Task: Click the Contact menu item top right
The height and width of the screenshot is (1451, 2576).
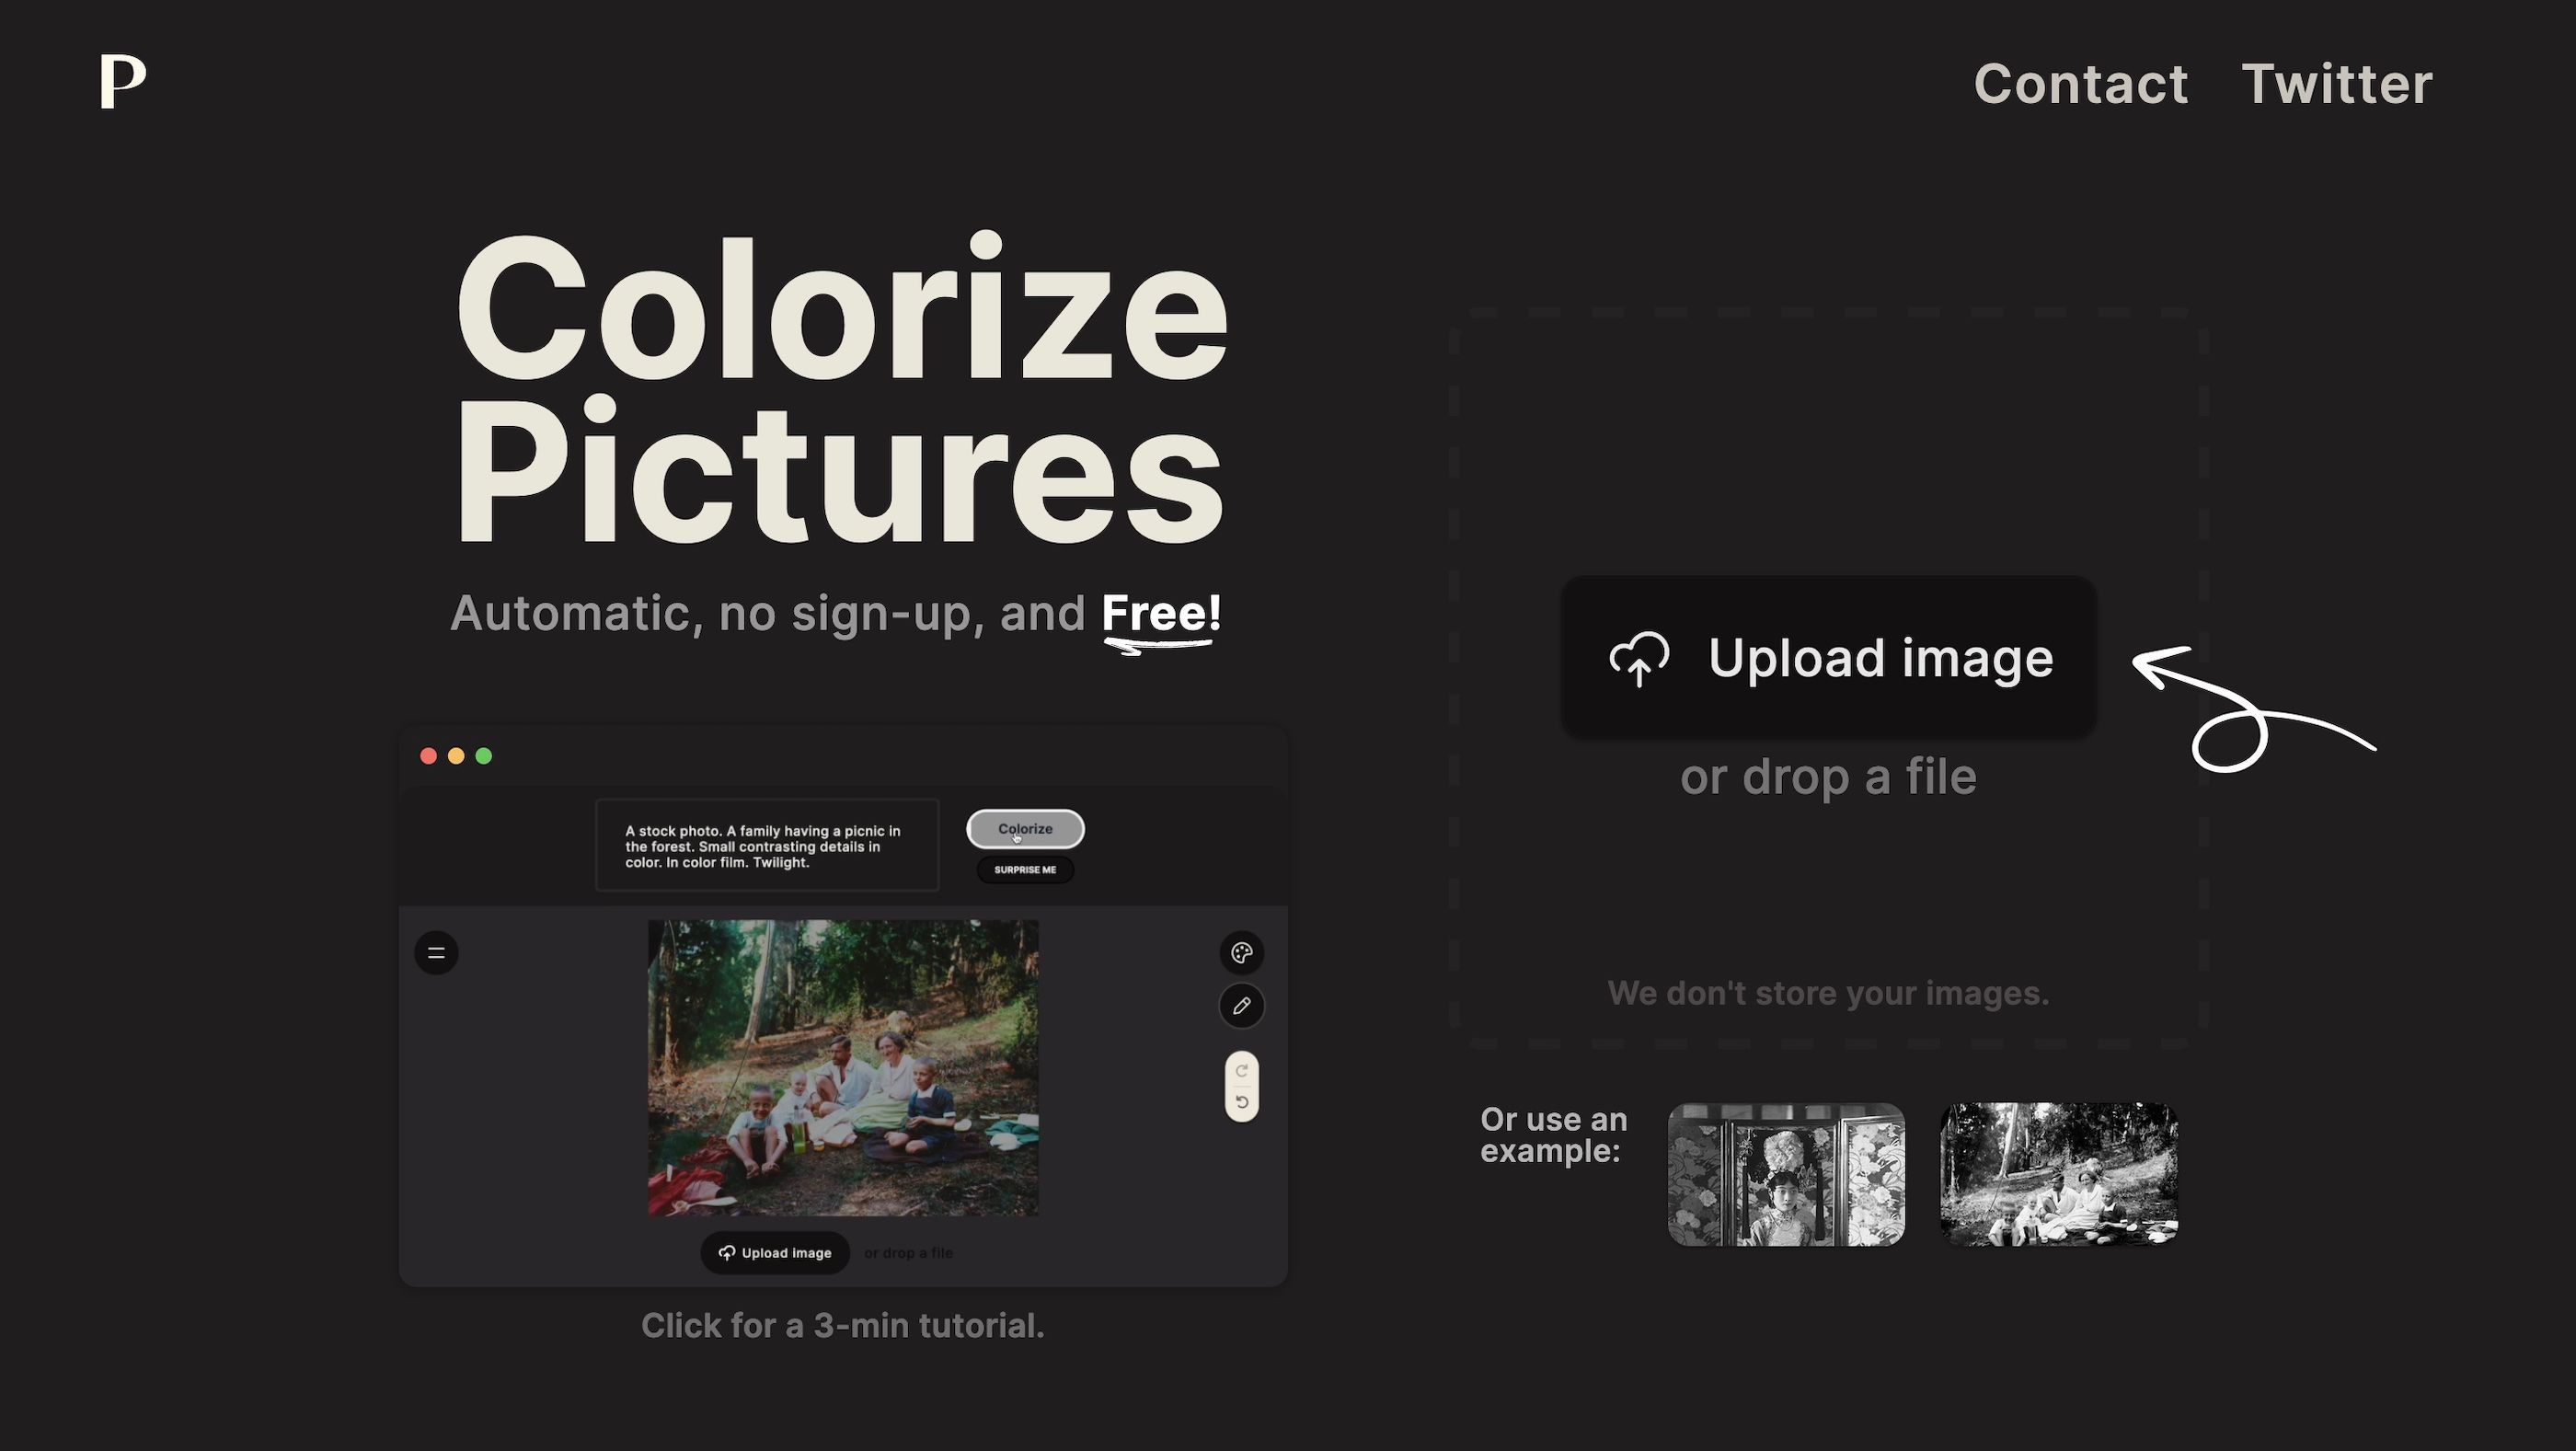Action: coord(2079,83)
